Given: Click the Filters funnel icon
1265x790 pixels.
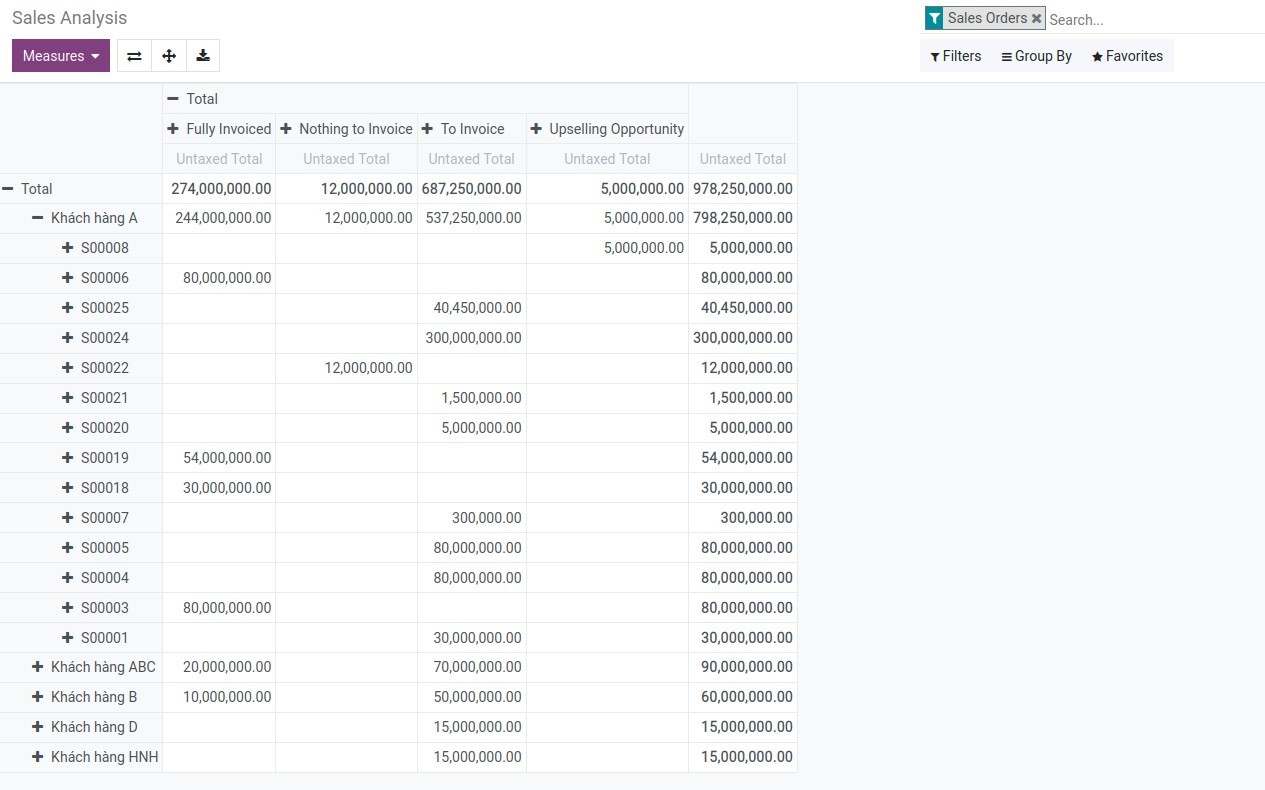Looking at the screenshot, I should tap(934, 56).
